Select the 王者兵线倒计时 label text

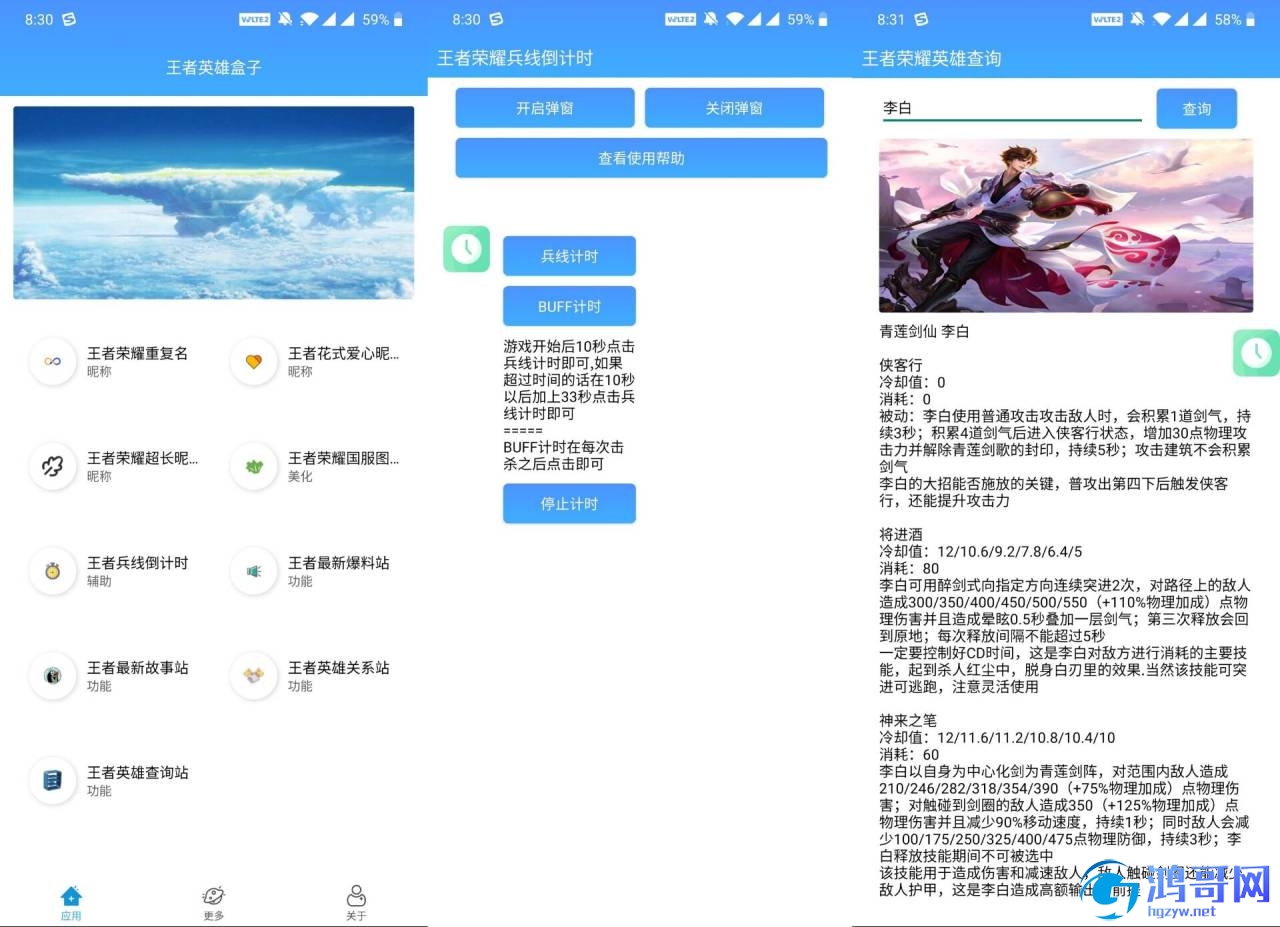pos(138,563)
